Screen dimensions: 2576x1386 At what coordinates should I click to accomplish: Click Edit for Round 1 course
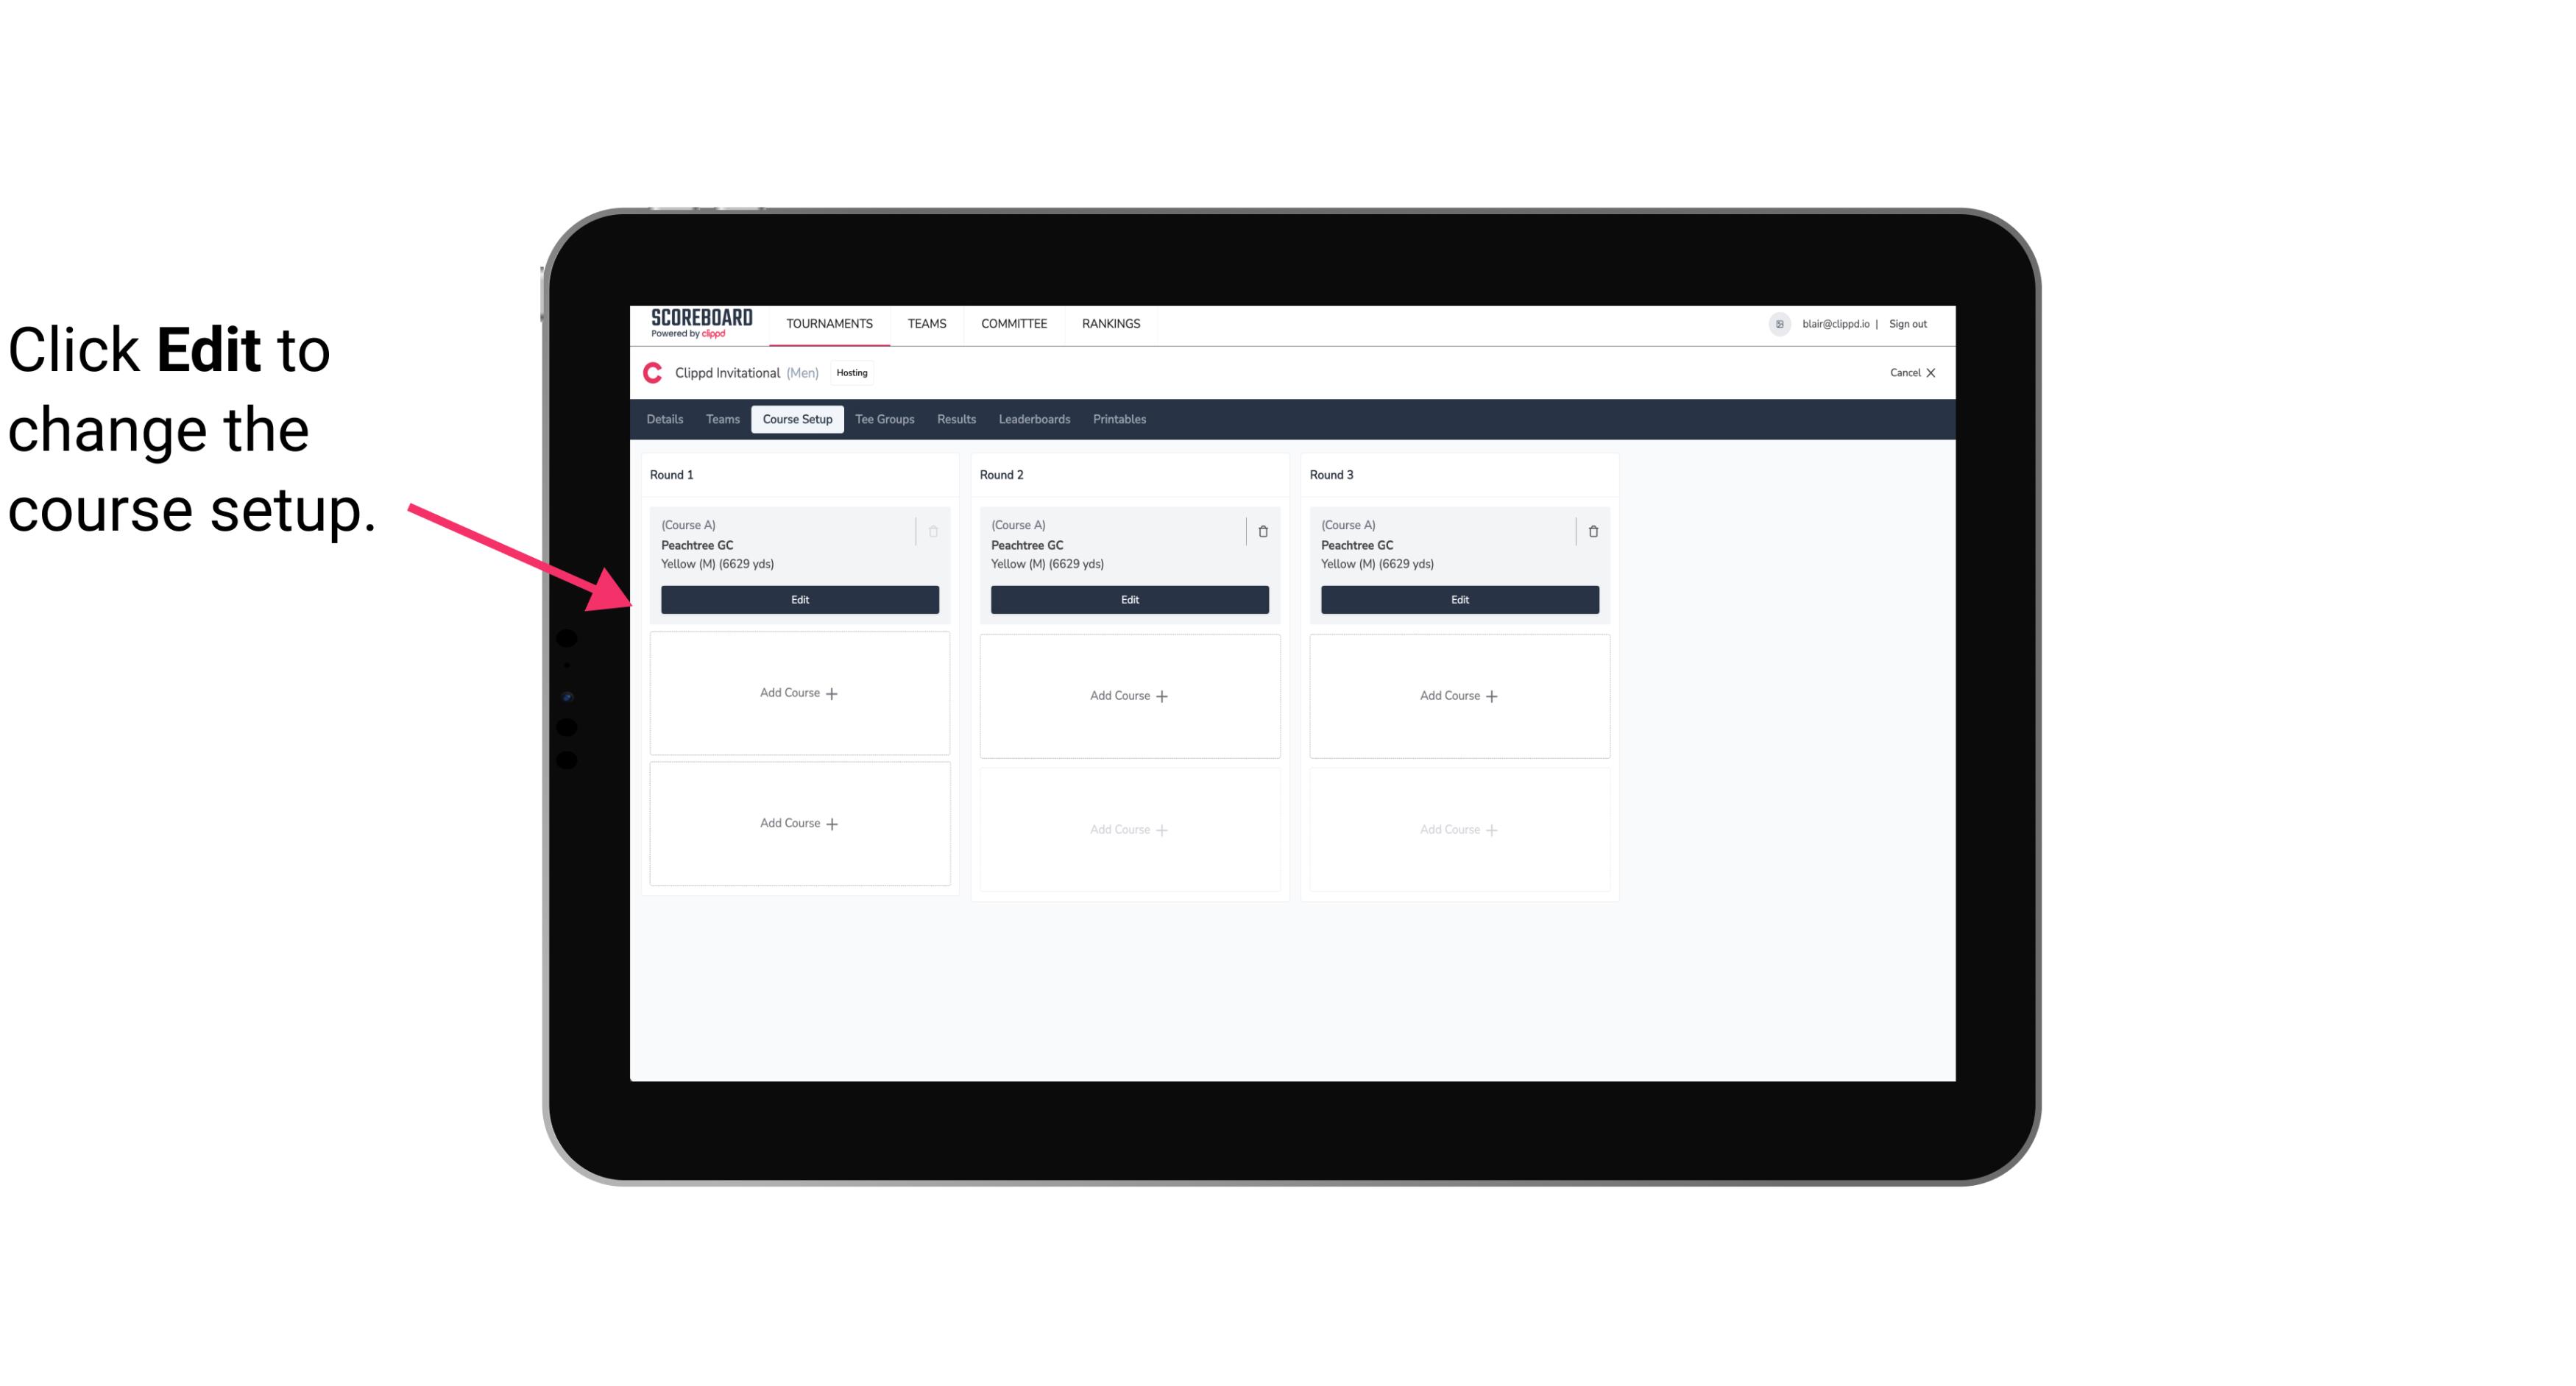click(x=799, y=599)
